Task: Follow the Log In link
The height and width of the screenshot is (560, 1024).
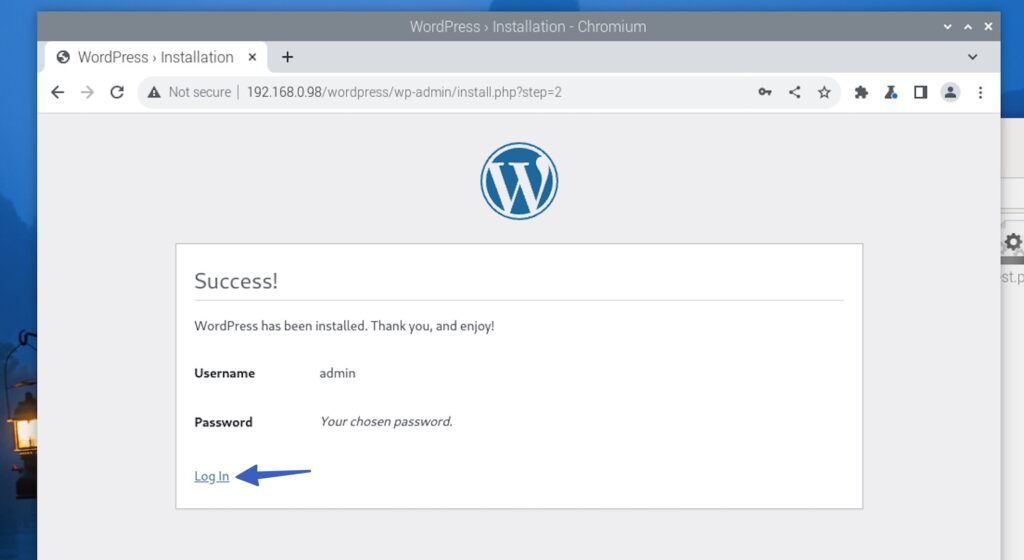Action: coord(212,476)
